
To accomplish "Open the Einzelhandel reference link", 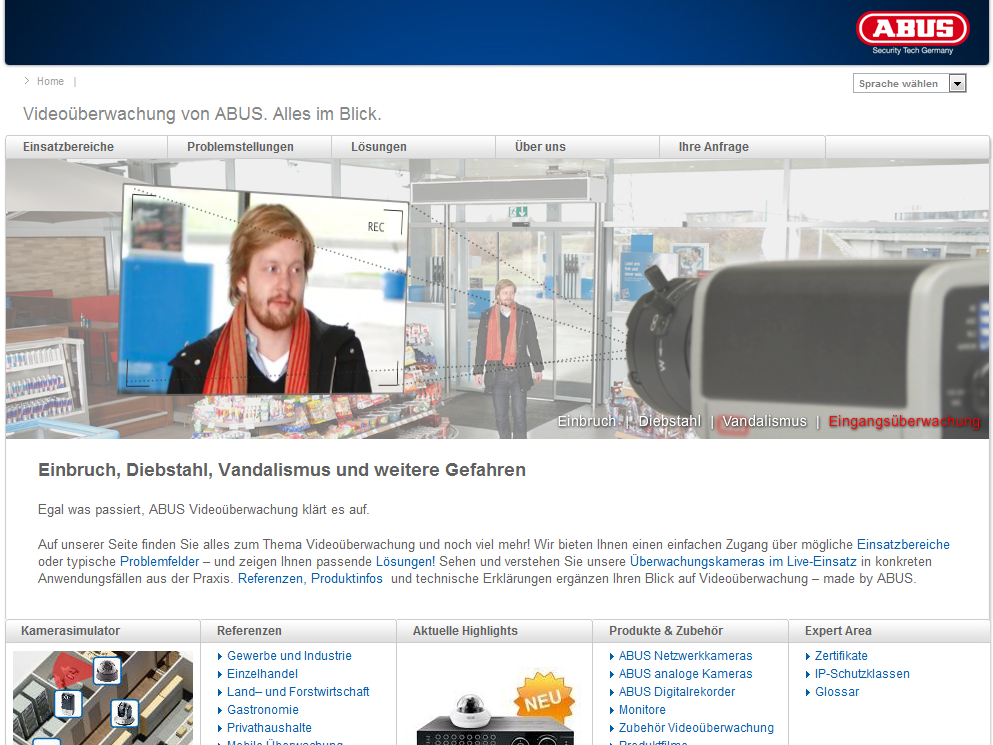I will point(262,674).
